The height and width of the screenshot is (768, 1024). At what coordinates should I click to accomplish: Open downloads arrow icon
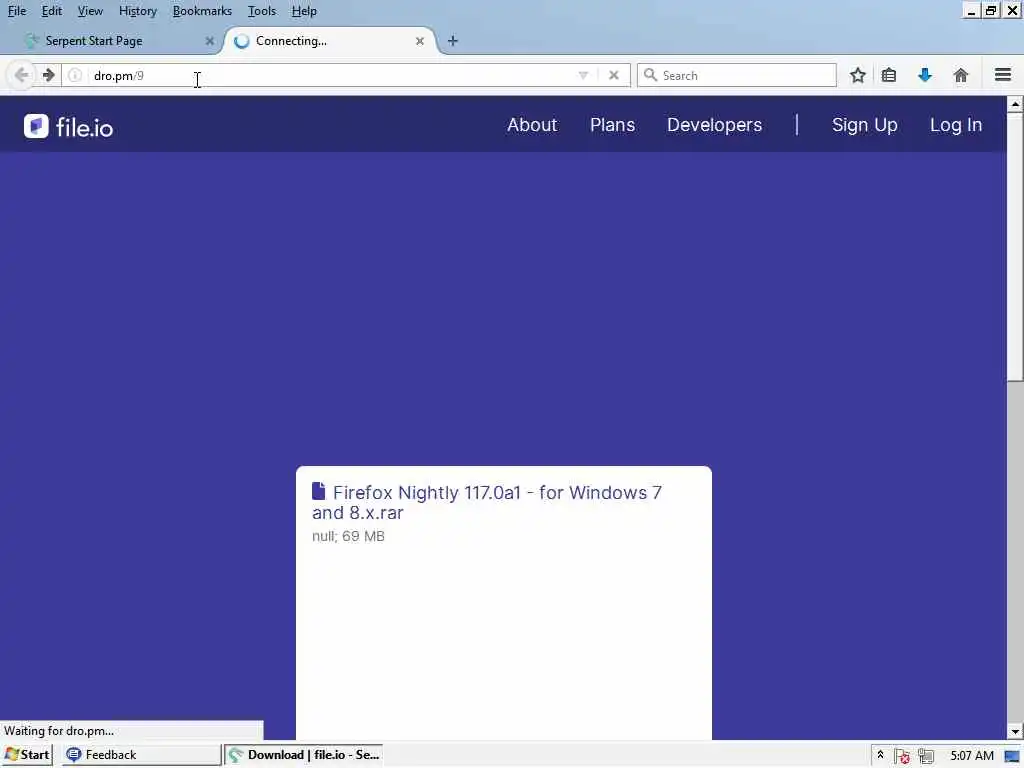(924, 75)
